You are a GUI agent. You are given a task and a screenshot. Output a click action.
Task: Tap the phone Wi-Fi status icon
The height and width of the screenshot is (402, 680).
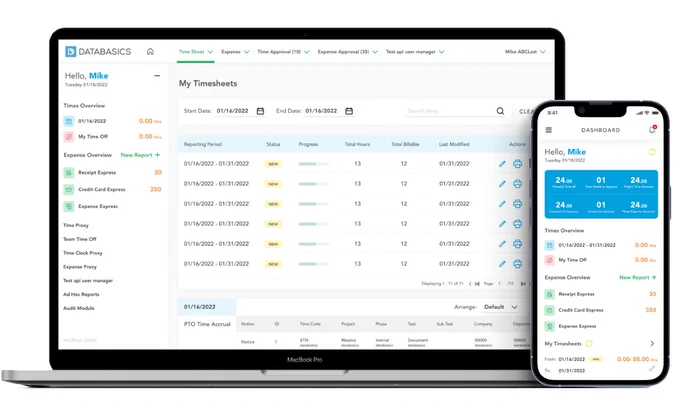pyautogui.click(x=647, y=113)
